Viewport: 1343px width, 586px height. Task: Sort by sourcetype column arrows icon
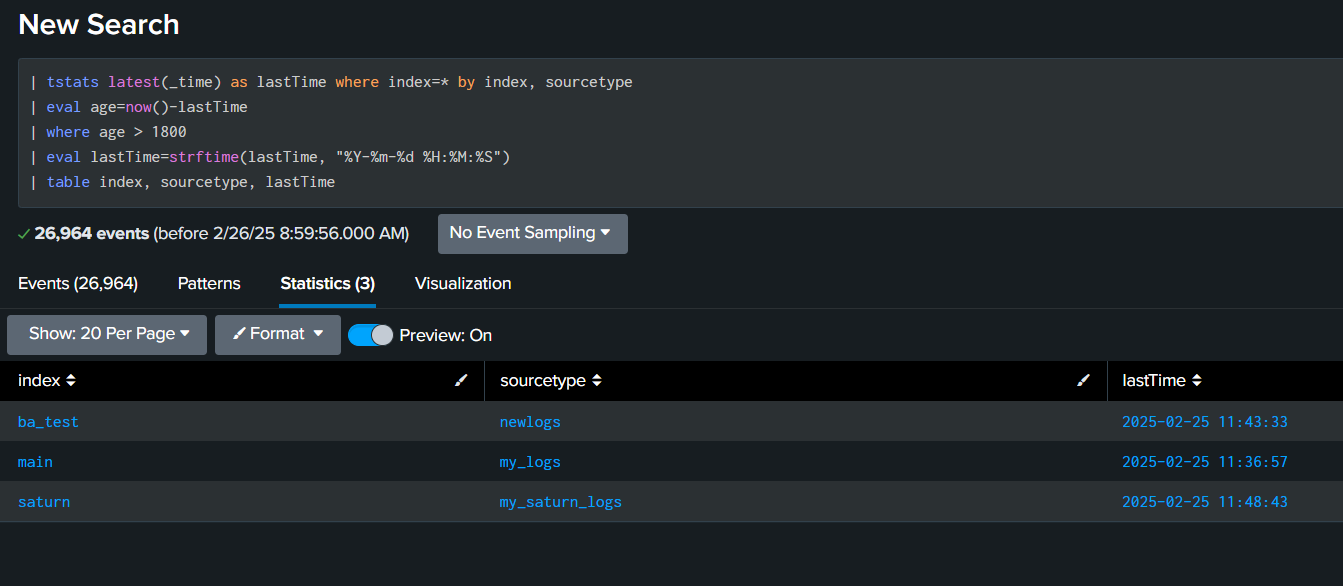coord(597,381)
